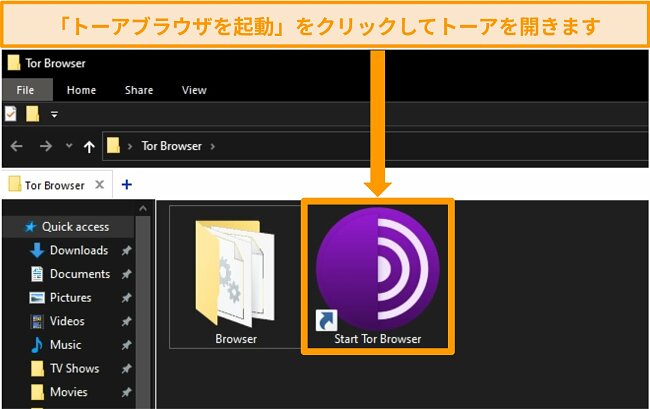This screenshot has height=409, width=650.
Task: Select the Tor Browser window tab
Action: pyautogui.click(x=56, y=185)
